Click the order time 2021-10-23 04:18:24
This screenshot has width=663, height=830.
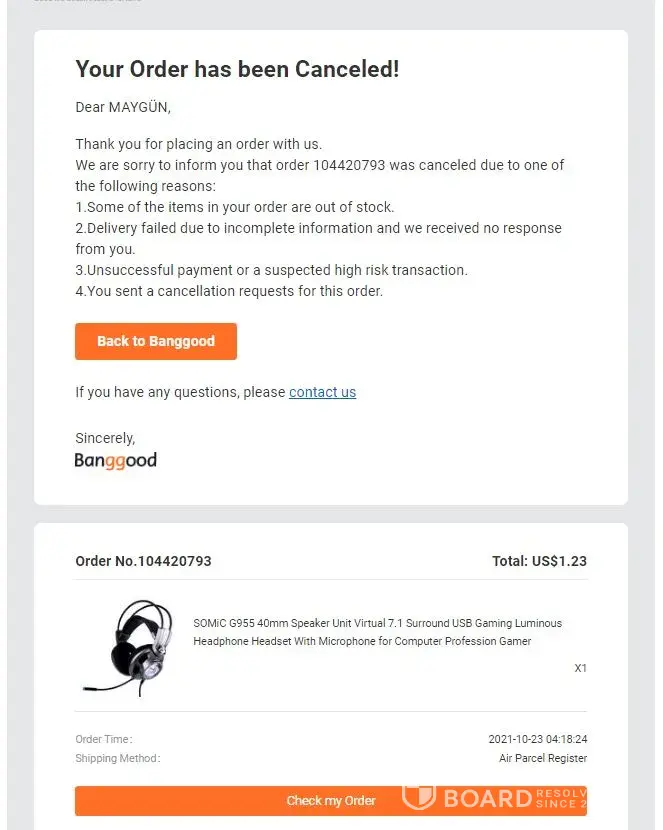coord(537,739)
